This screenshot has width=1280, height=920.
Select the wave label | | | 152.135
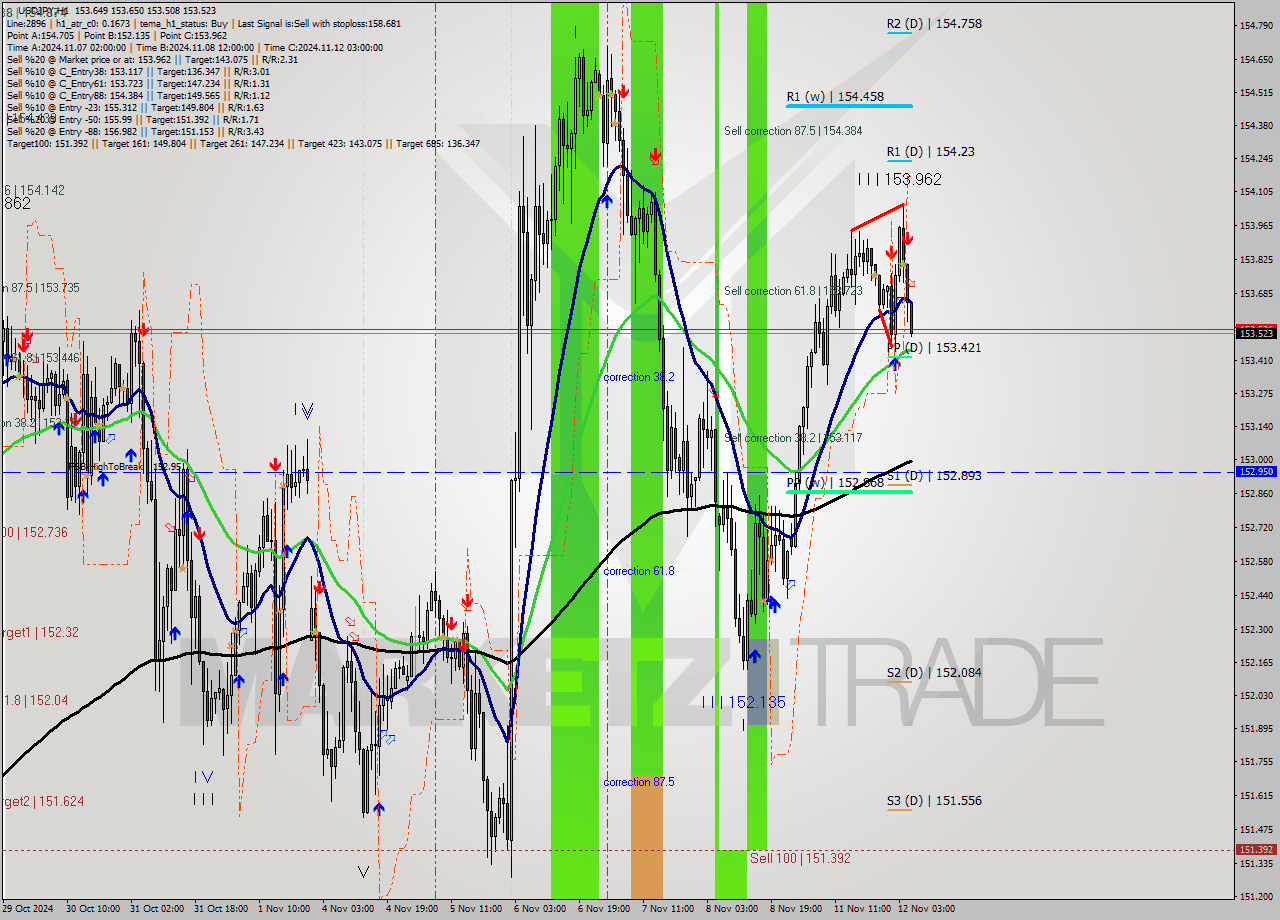coord(743,703)
